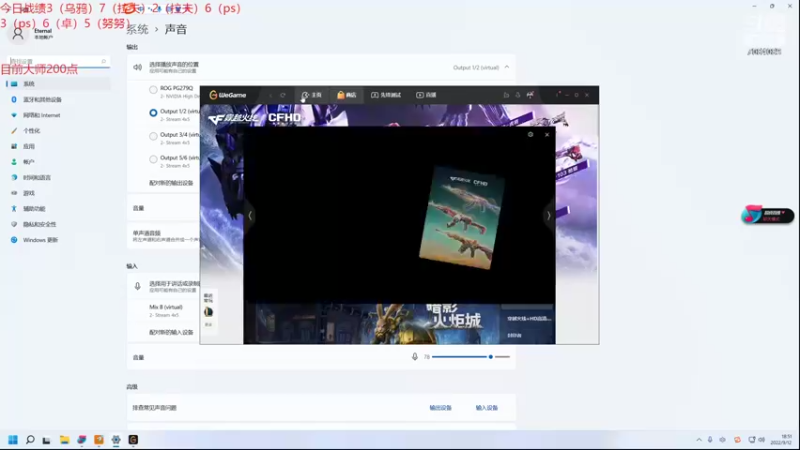Select Output 1/2 virtual output device
800x450 pixels.
pyautogui.click(x=153, y=113)
